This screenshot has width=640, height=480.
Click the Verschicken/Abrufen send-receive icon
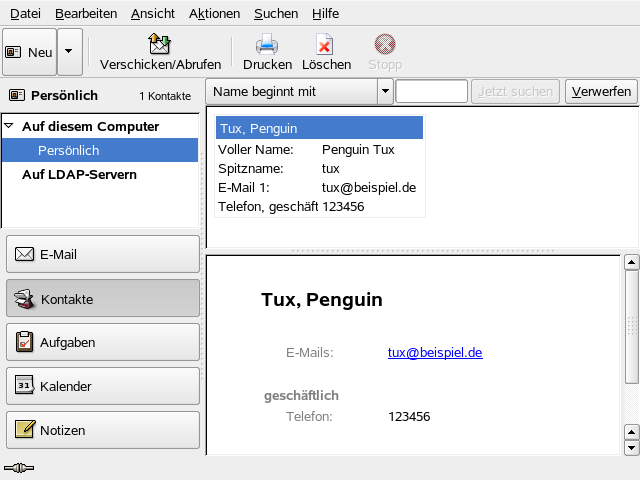(x=160, y=44)
